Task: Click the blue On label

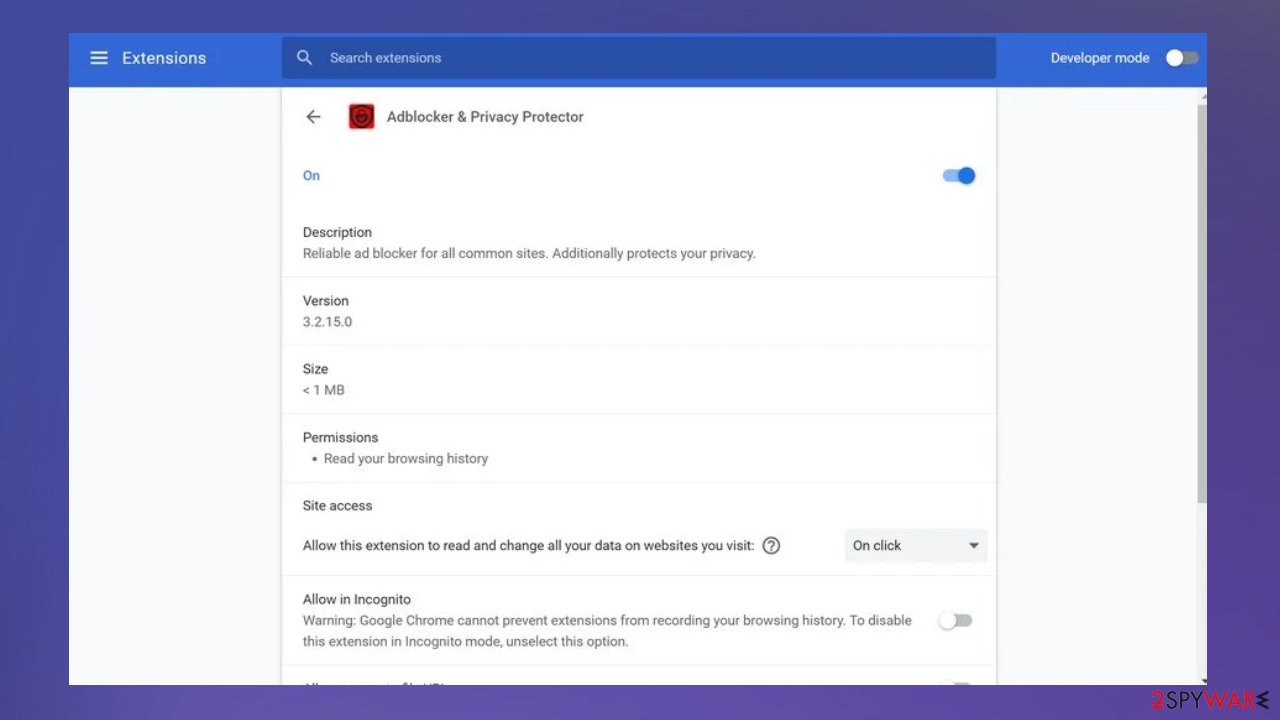Action: 311,175
